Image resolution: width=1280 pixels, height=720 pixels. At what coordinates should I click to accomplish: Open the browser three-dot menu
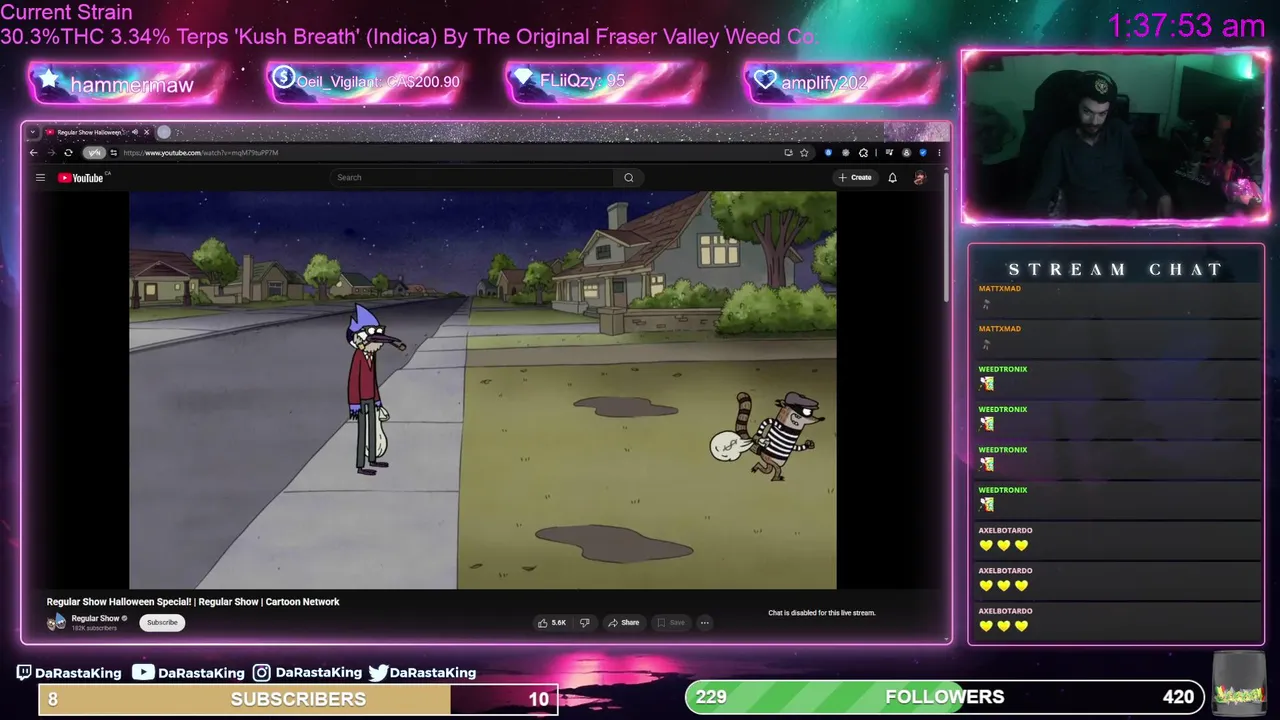pyautogui.click(x=939, y=153)
